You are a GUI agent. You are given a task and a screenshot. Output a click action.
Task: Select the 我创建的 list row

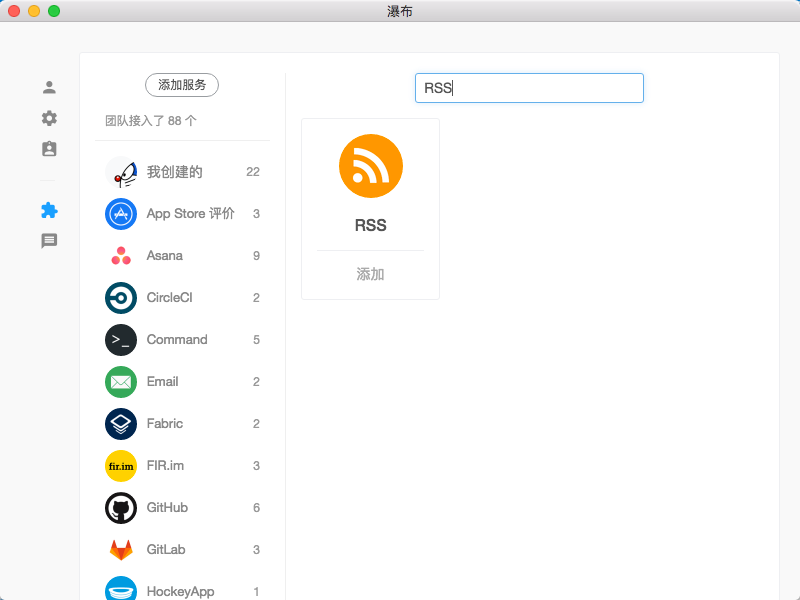coord(182,172)
